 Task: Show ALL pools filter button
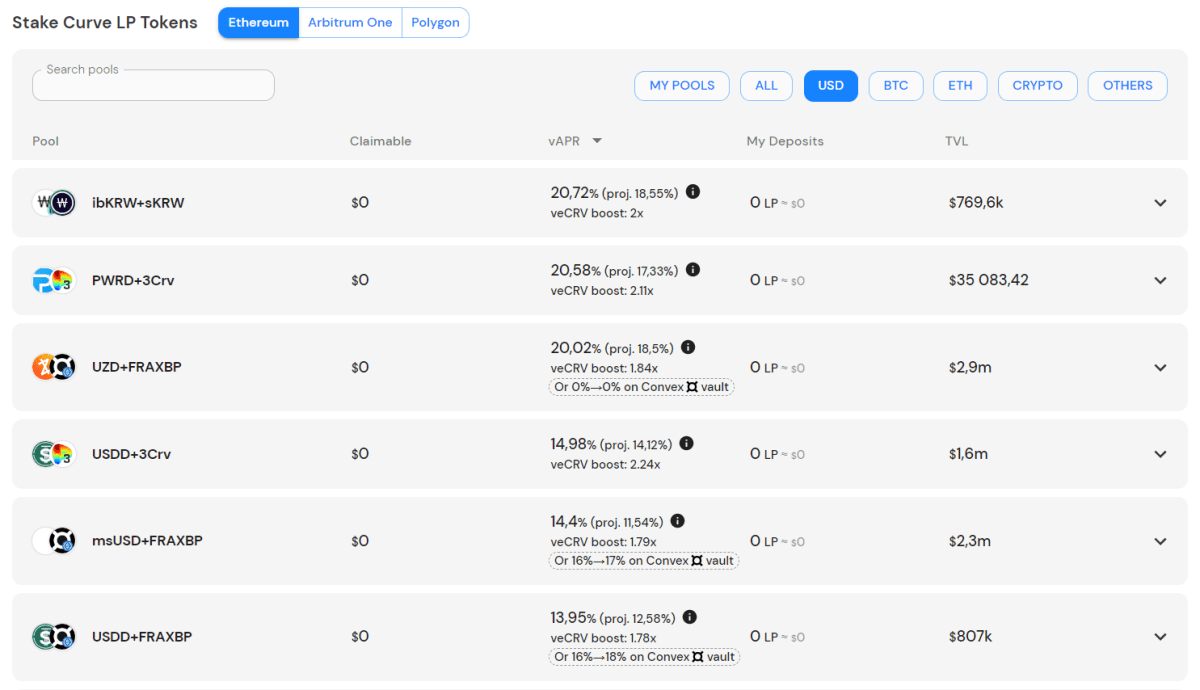pyautogui.click(x=766, y=86)
